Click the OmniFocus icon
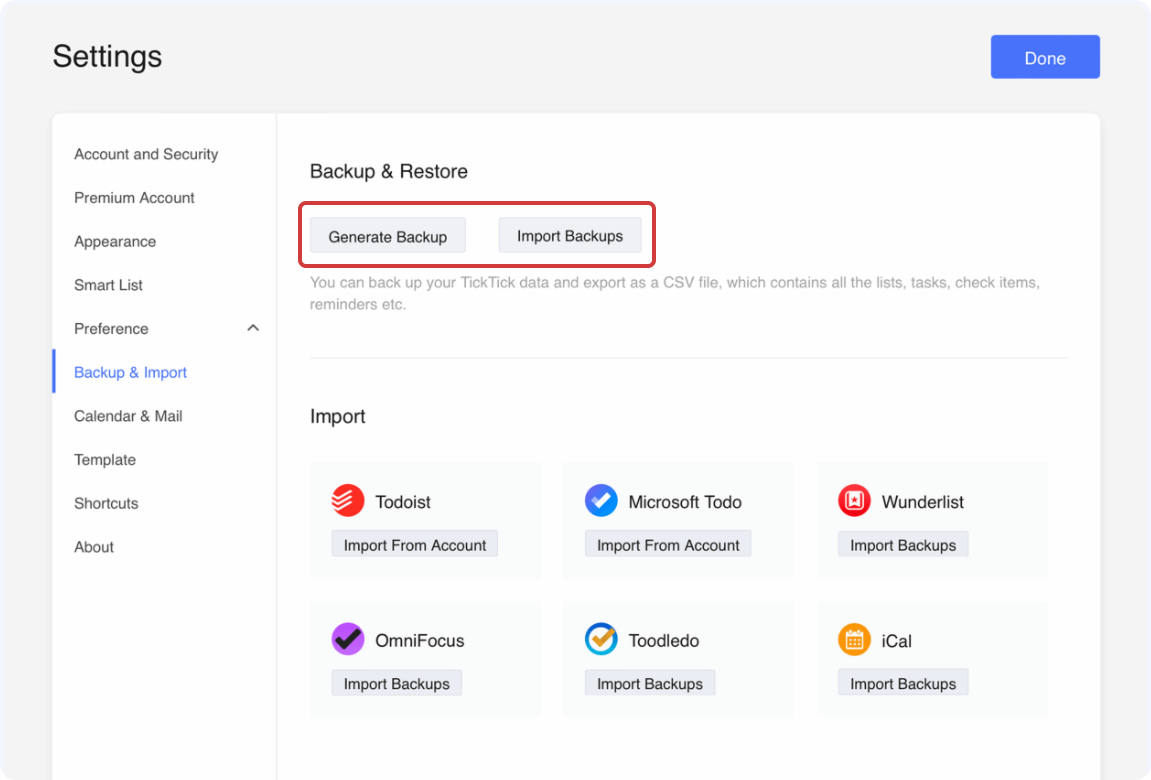Viewport: 1151px width, 780px height. pyautogui.click(x=348, y=640)
